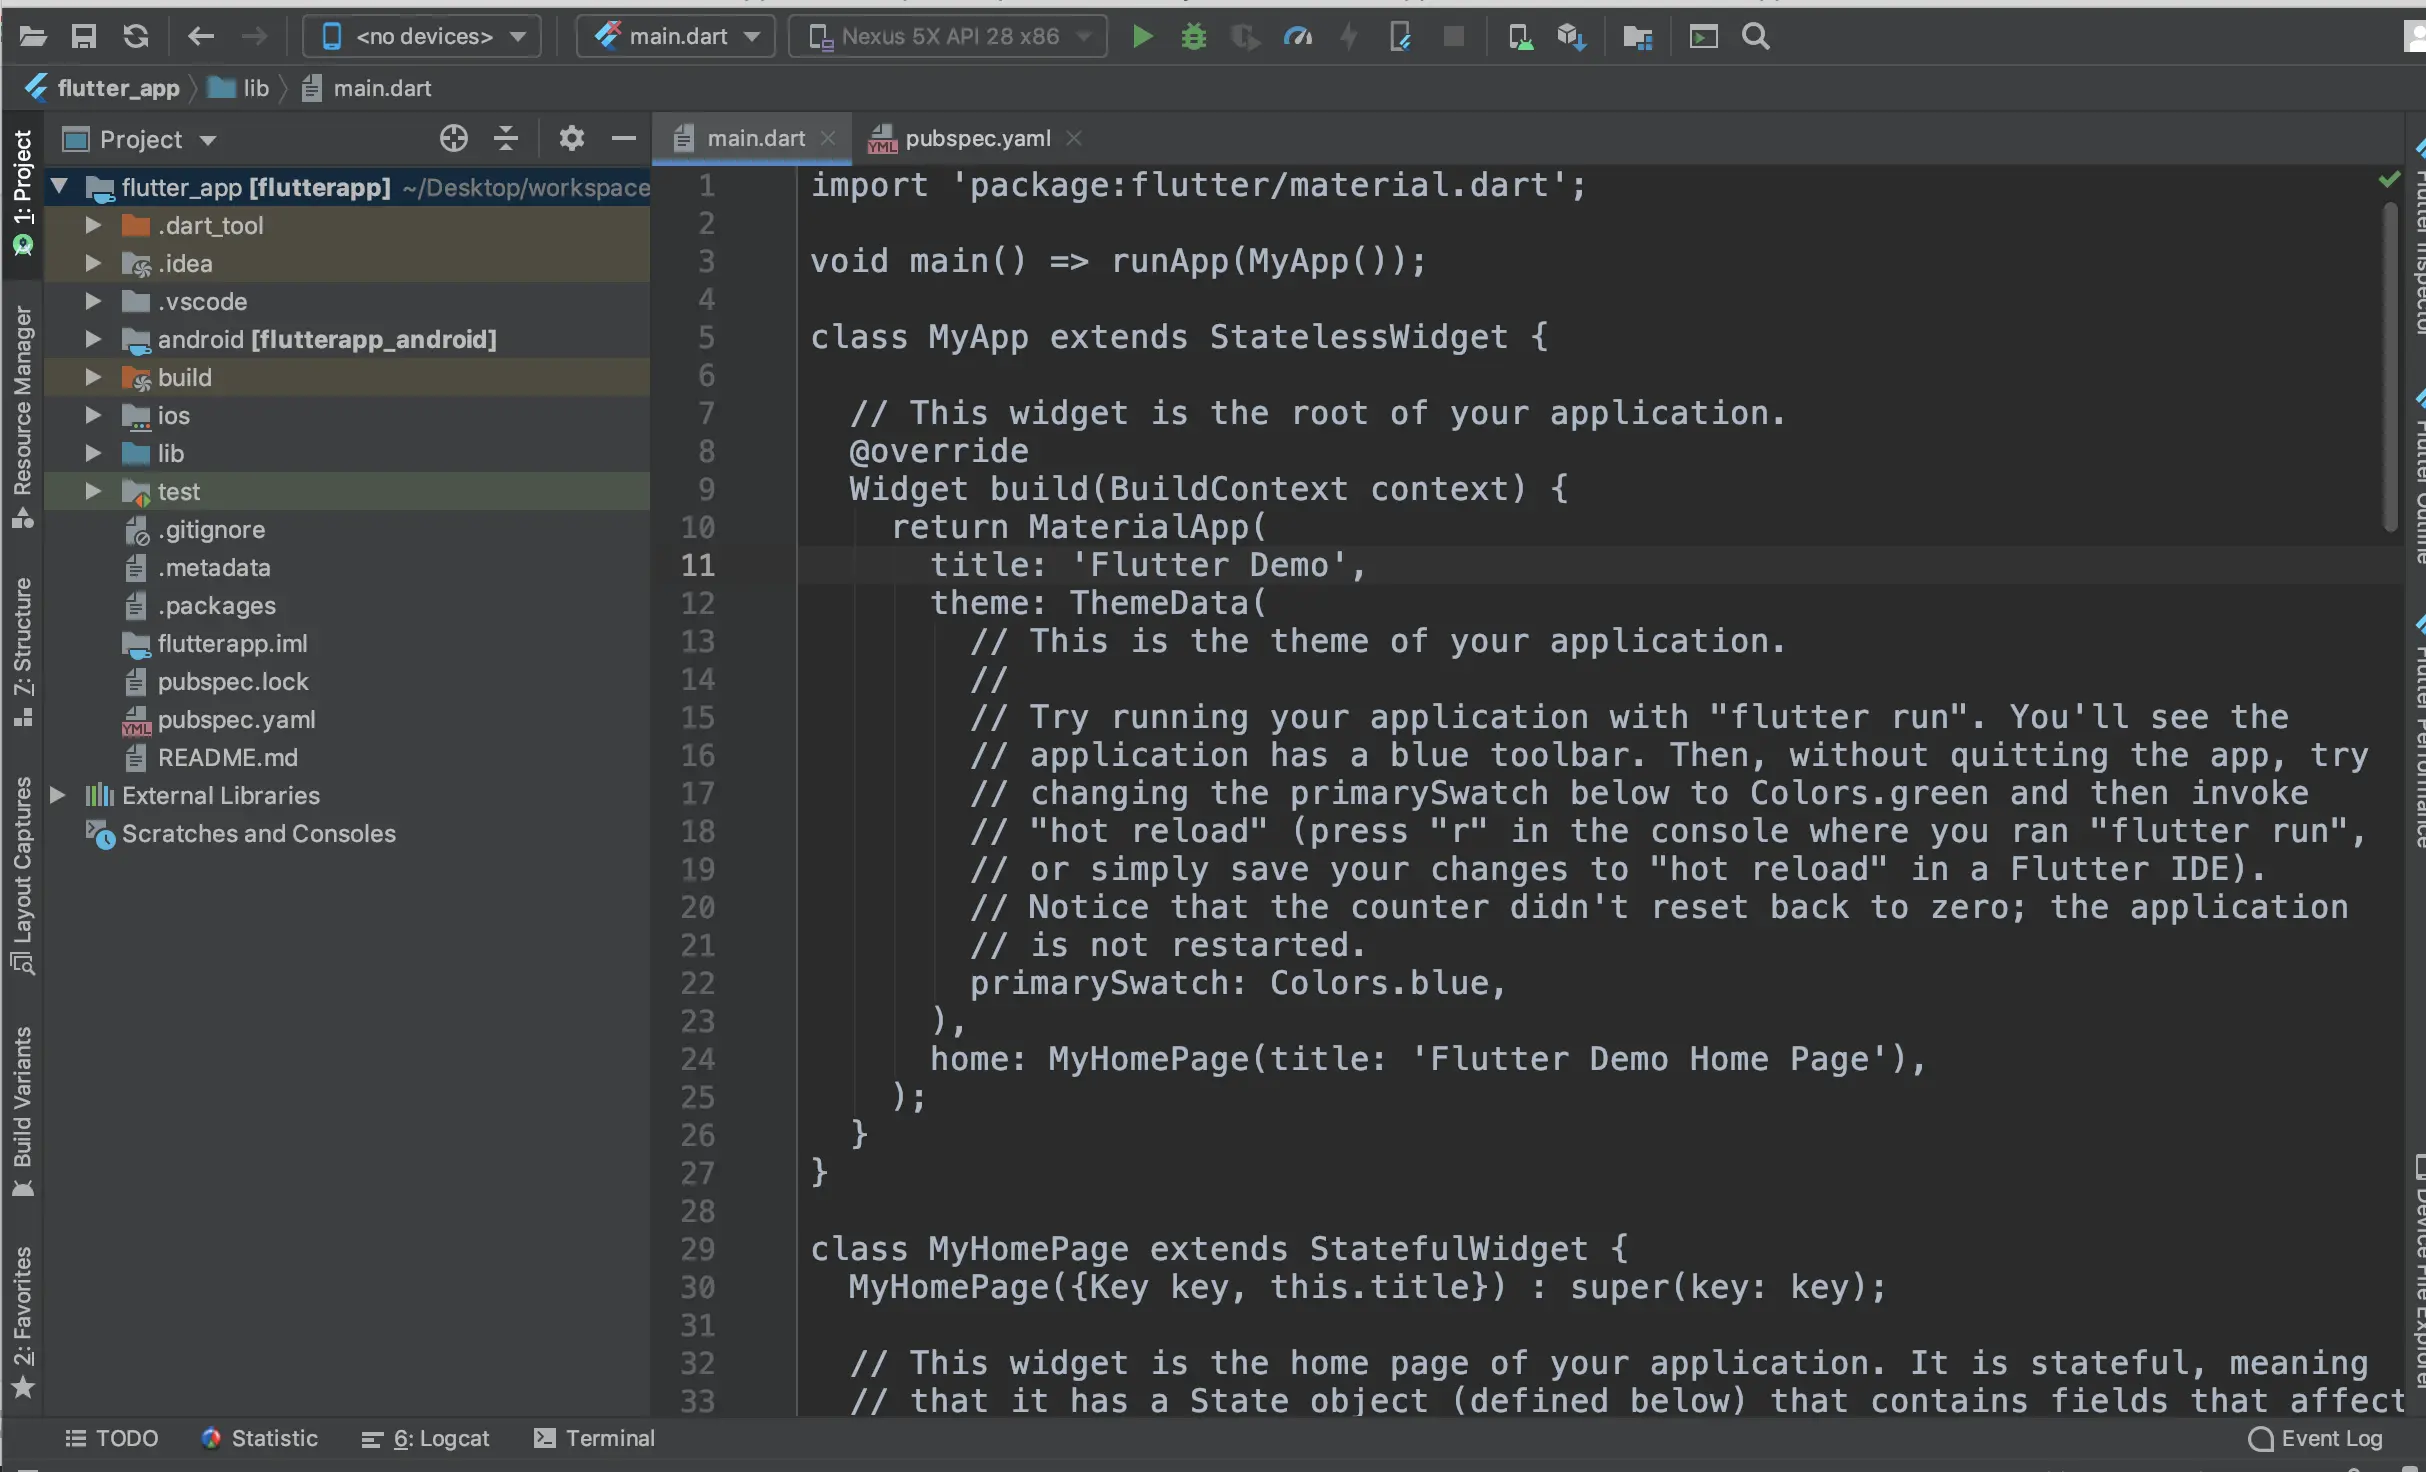Start debugging with the bug icon
This screenshot has height=1472, width=2426.
[x=1193, y=37]
